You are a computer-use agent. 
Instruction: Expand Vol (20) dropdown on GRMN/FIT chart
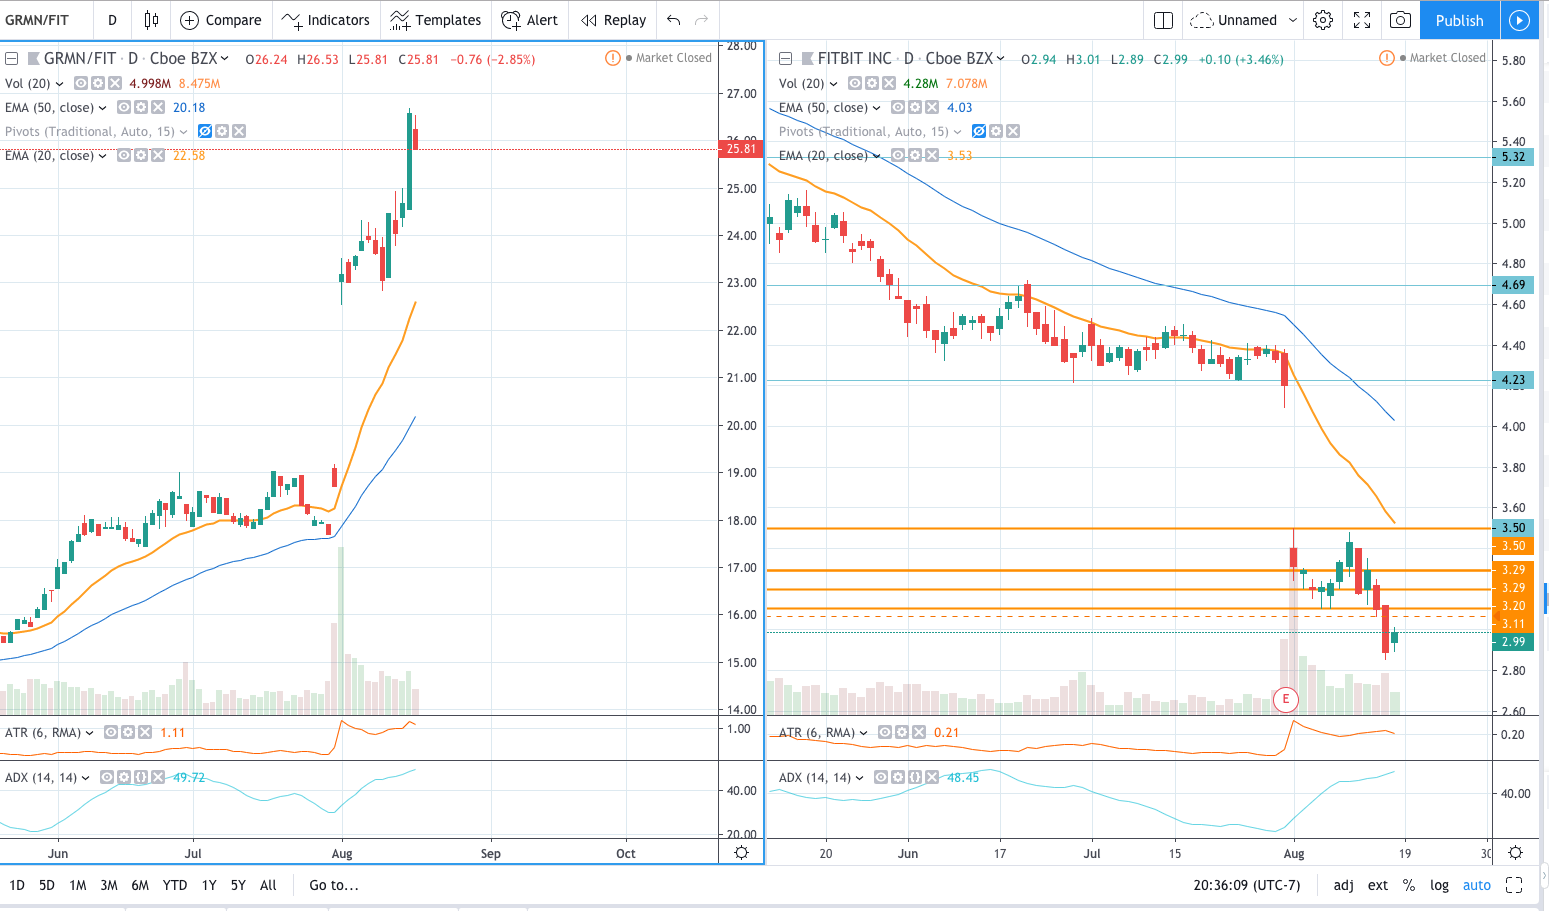pyautogui.click(x=60, y=83)
